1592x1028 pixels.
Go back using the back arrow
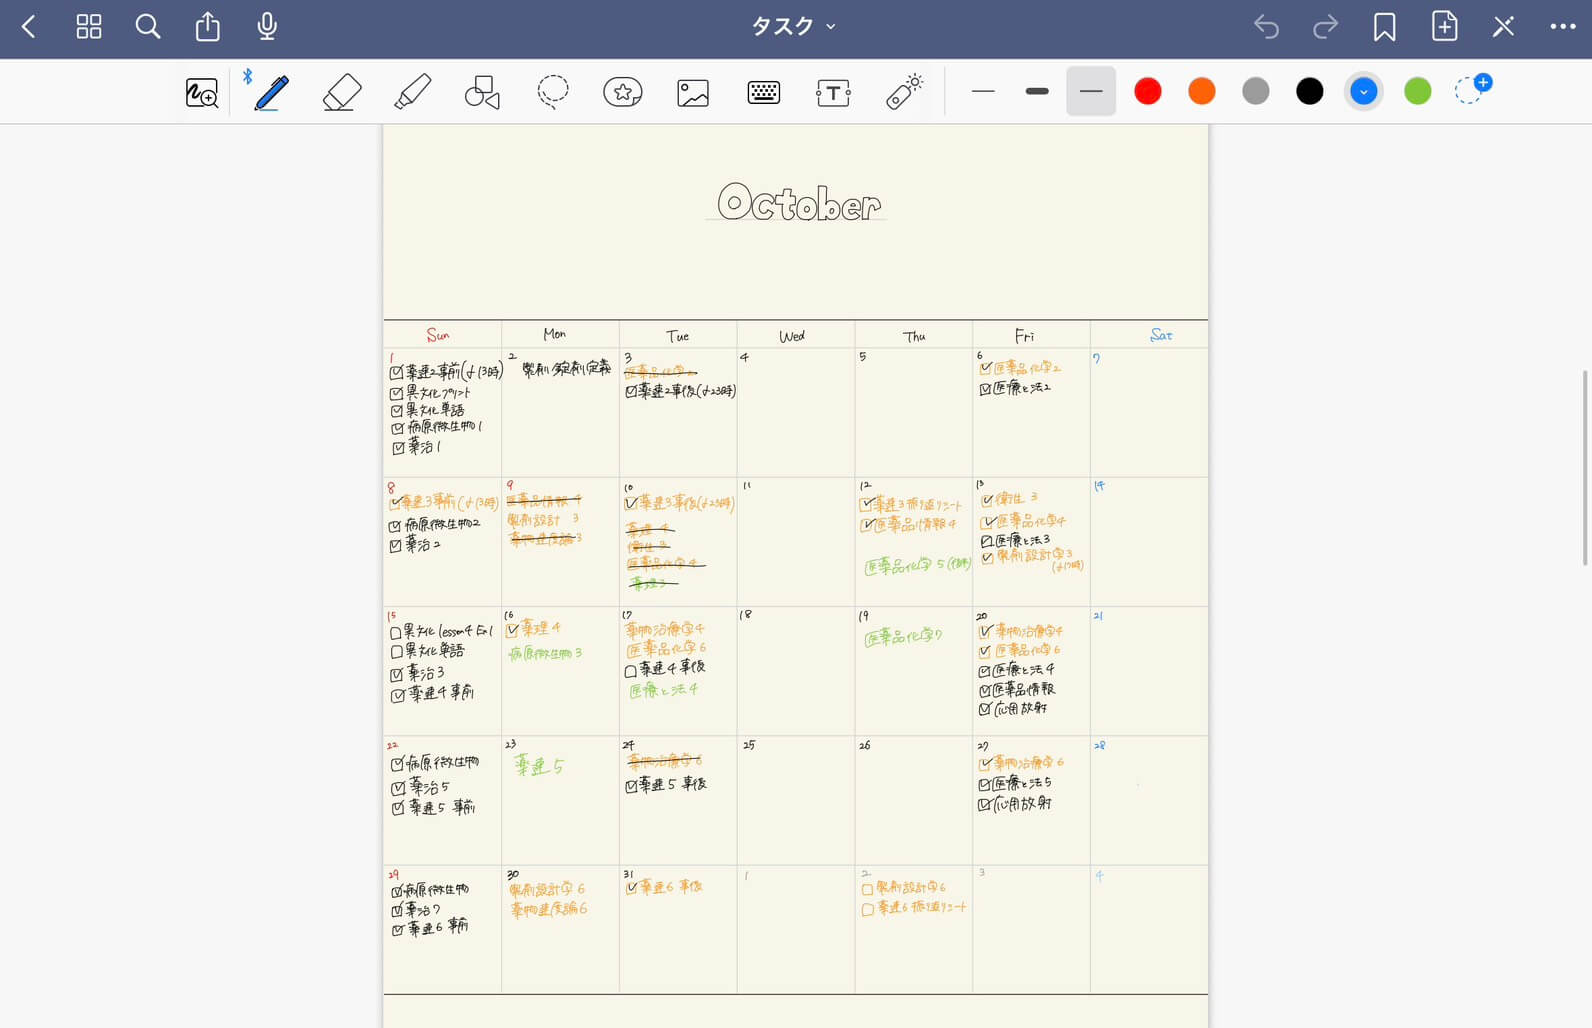point(29,27)
